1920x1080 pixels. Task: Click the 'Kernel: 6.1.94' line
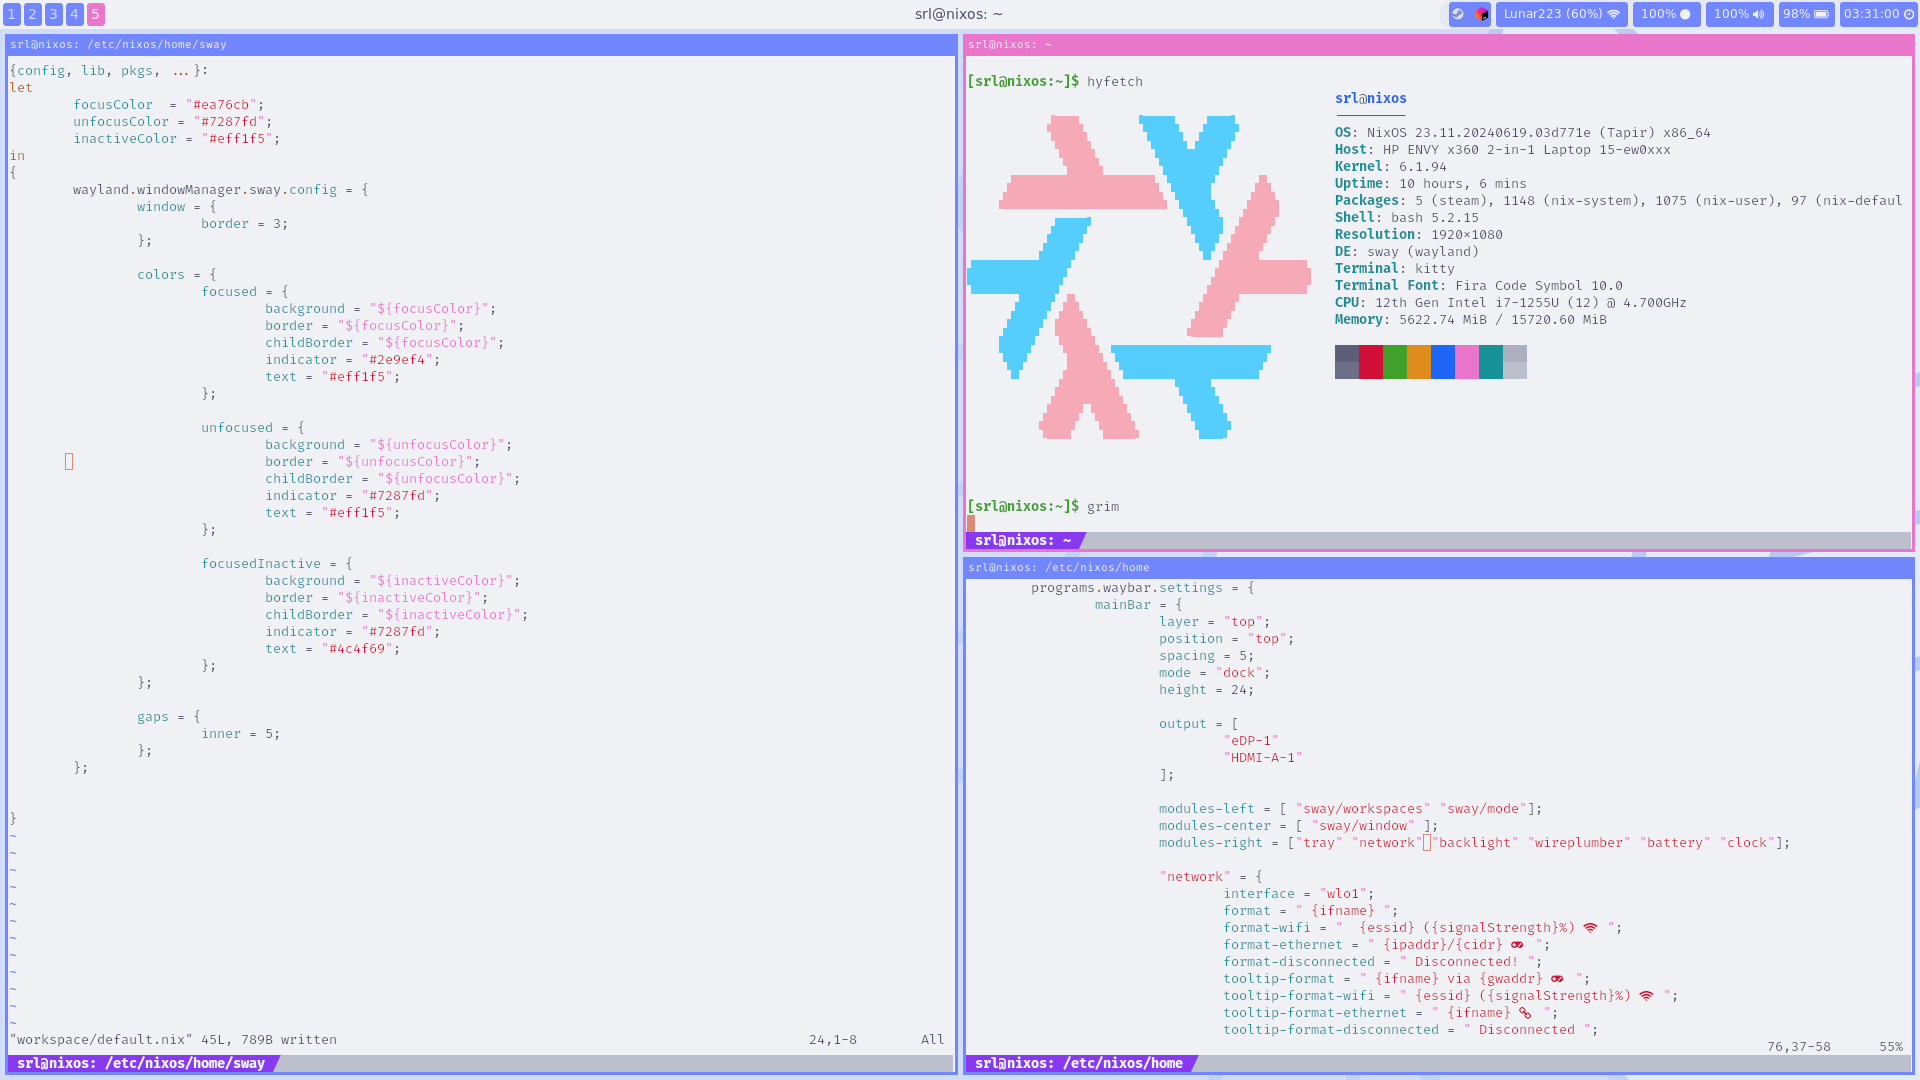pos(1391,166)
